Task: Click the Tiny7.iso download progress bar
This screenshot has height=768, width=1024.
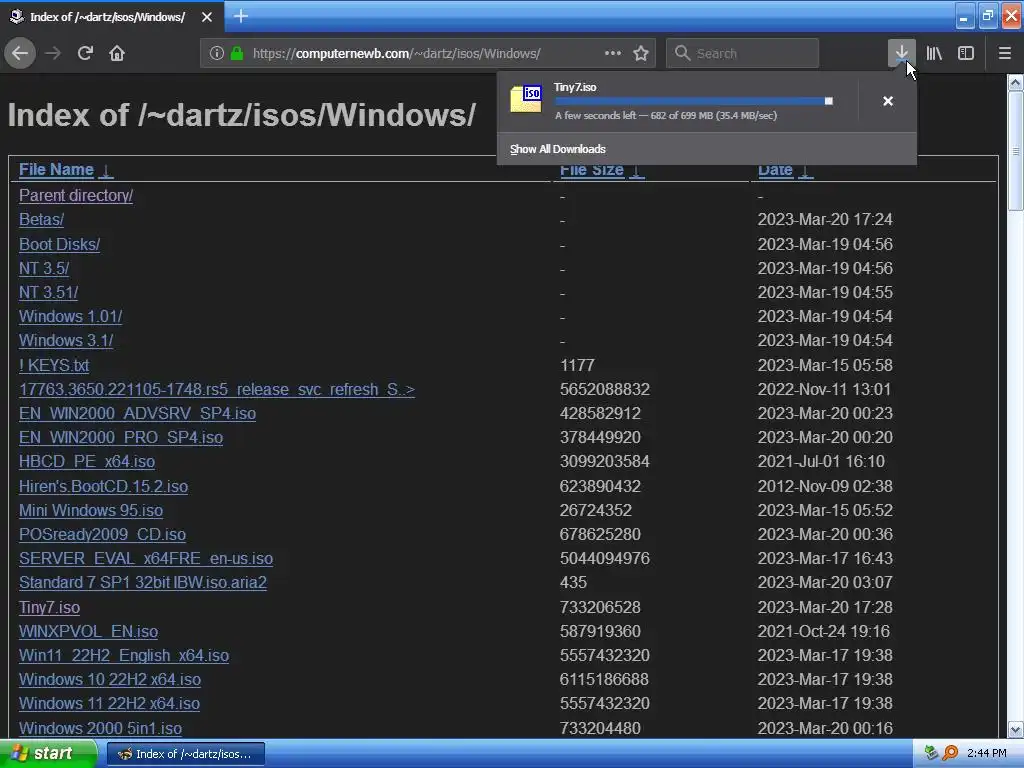Action: click(x=694, y=101)
